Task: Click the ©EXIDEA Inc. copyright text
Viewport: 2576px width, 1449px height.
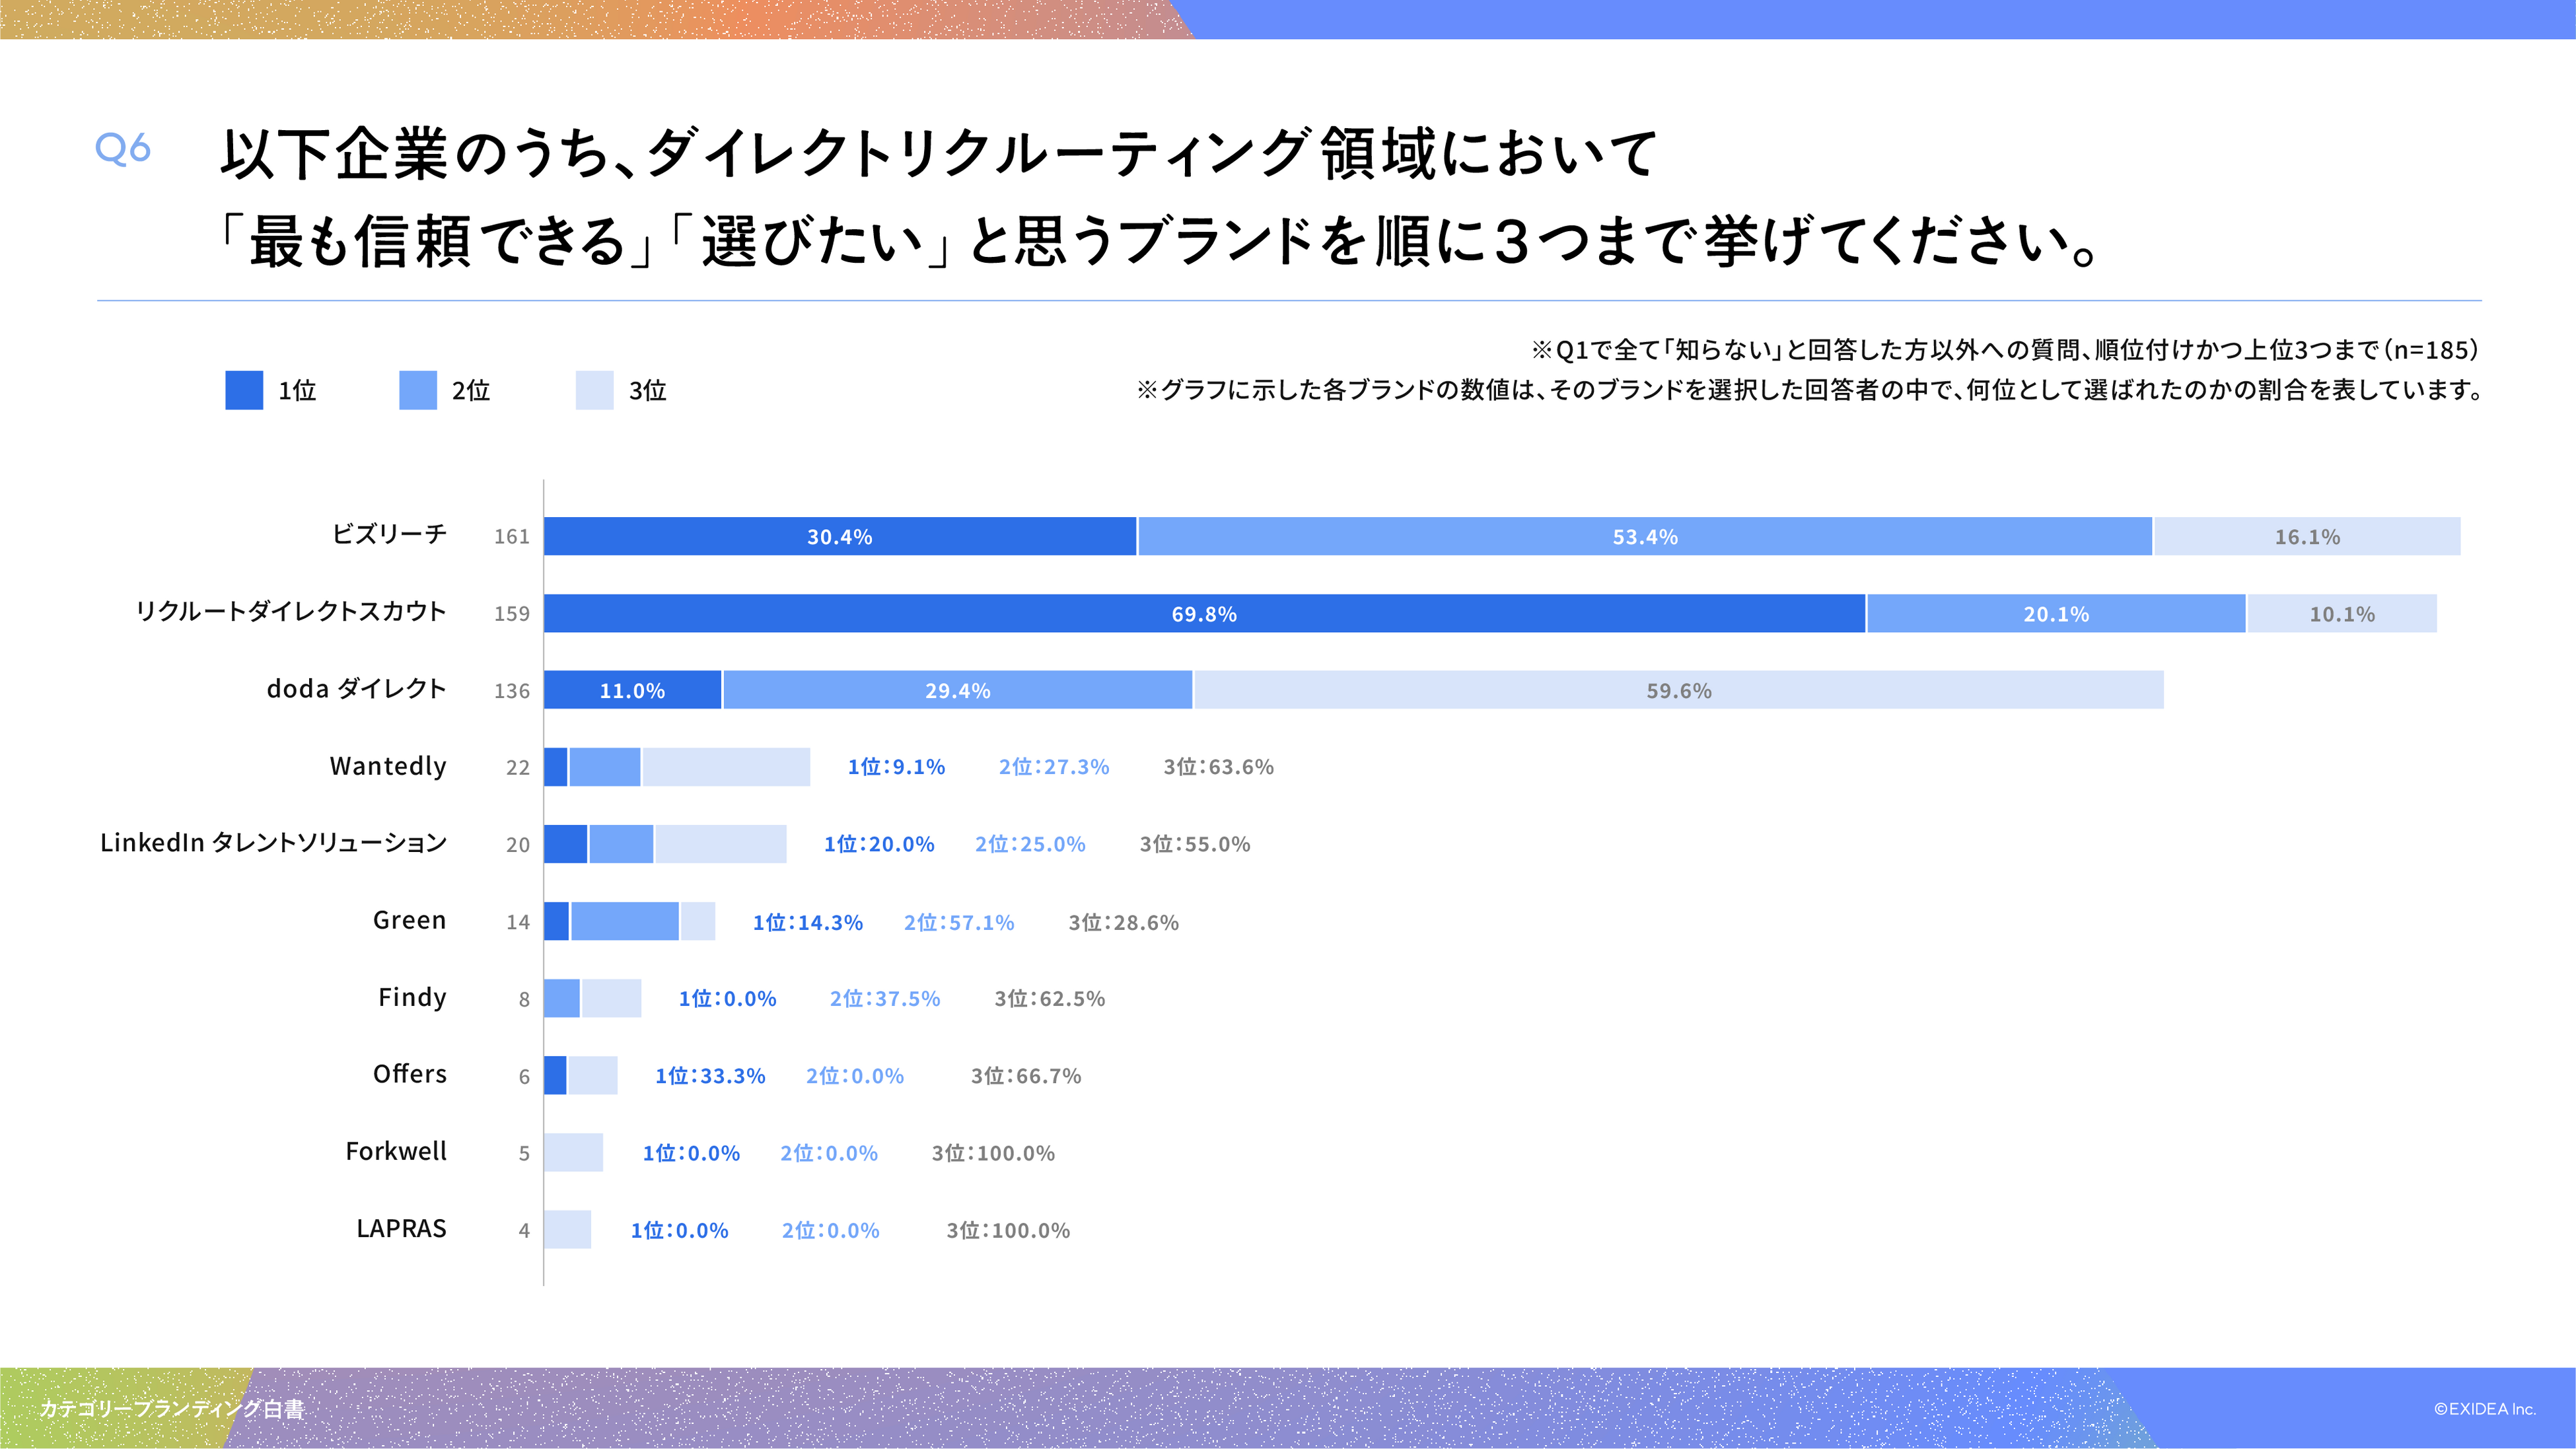Action: point(2484,1409)
